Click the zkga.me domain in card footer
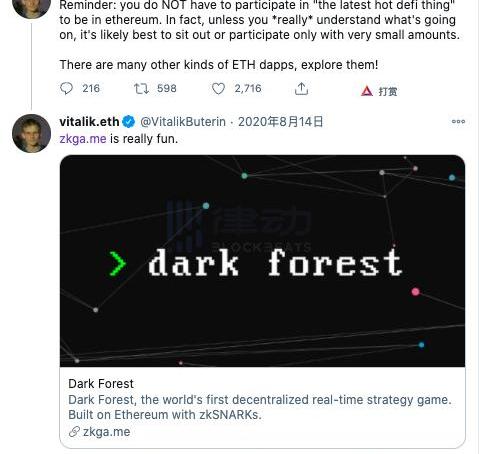Image resolution: width=479 pixels, height=454 pixels. point(107,432)
